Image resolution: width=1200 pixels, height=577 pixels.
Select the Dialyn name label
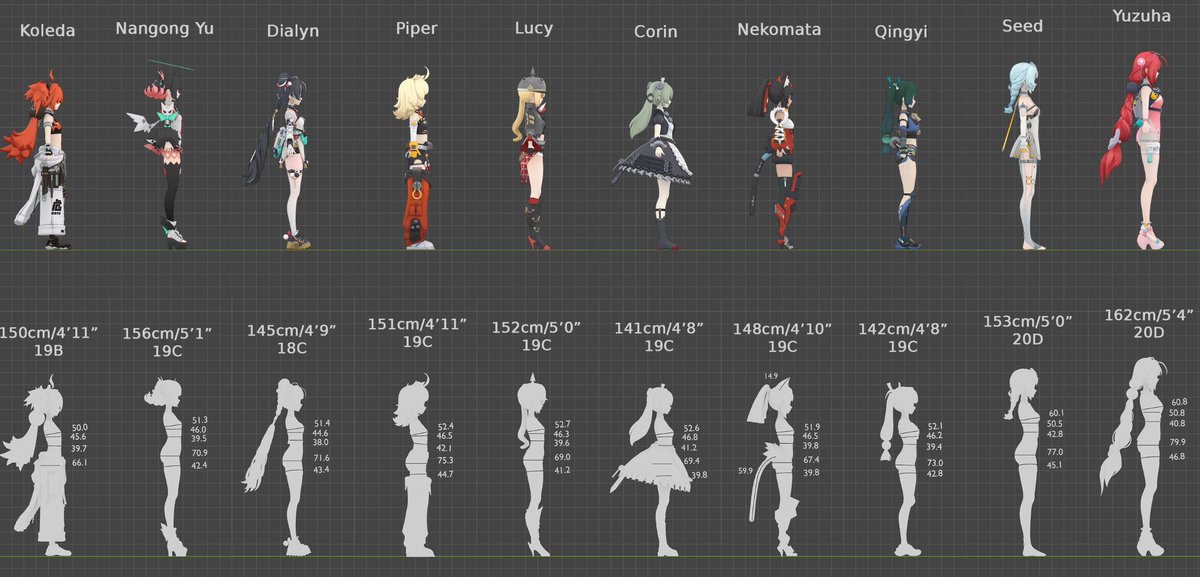[293, 31]
